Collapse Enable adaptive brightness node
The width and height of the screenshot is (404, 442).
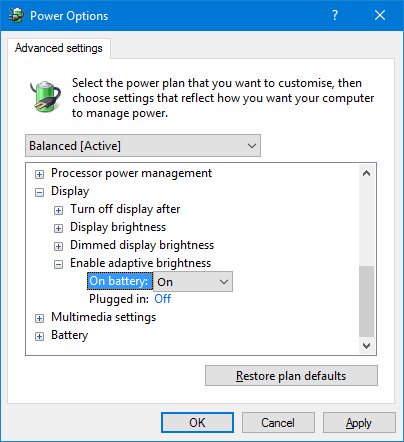tap(58, 264)
